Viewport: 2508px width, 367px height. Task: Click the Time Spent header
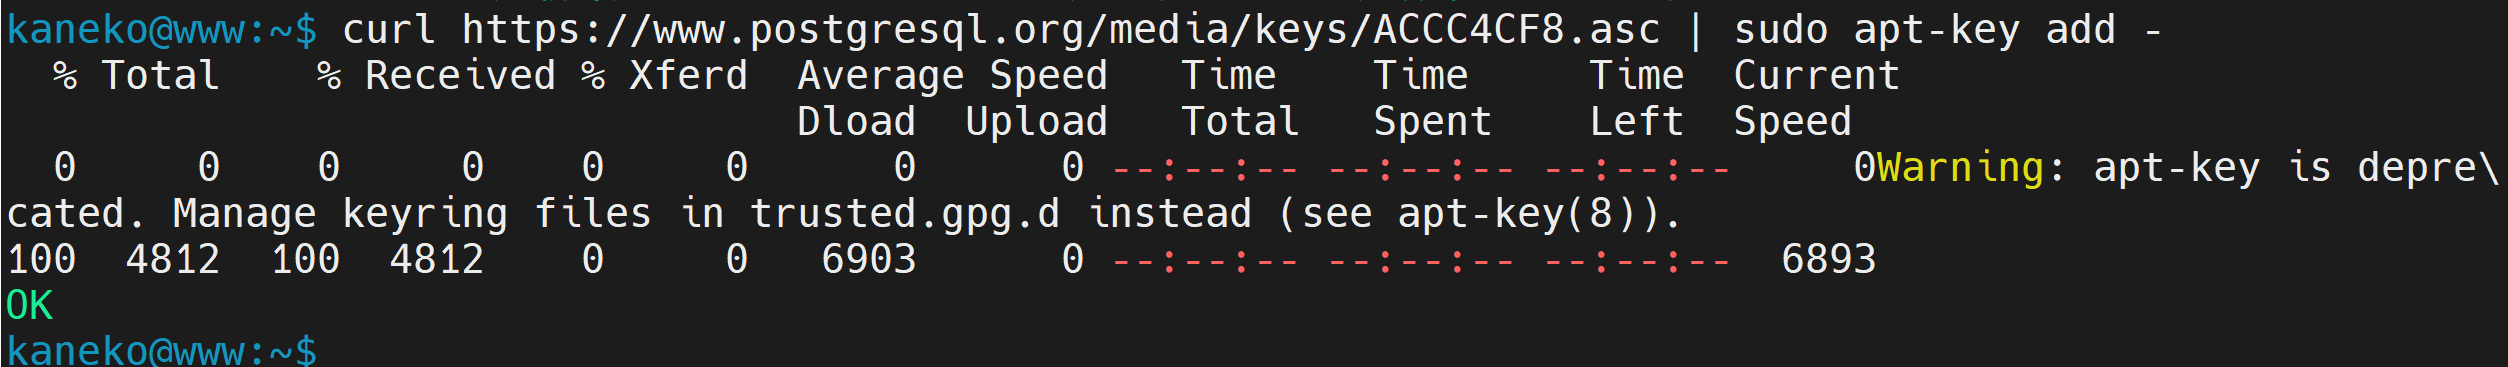[1433, 99]
